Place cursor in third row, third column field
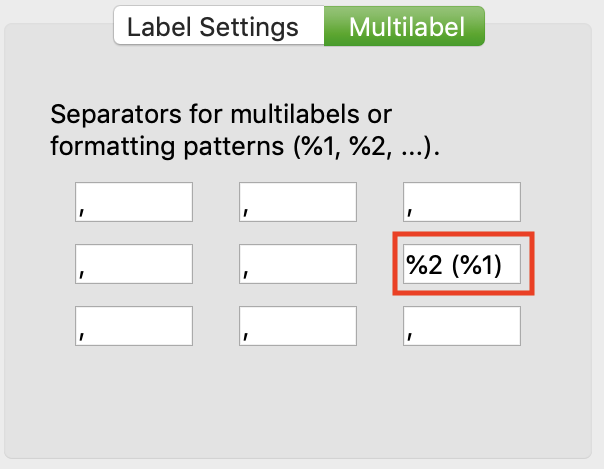 tap(462, 326)
